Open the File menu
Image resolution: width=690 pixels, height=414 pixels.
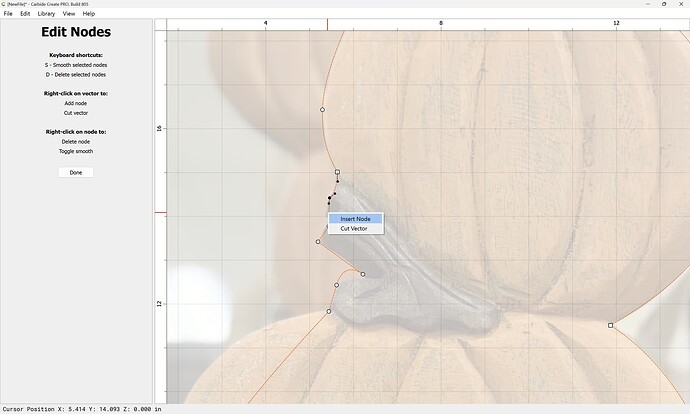pyautogui.click(x=8, y=14)
